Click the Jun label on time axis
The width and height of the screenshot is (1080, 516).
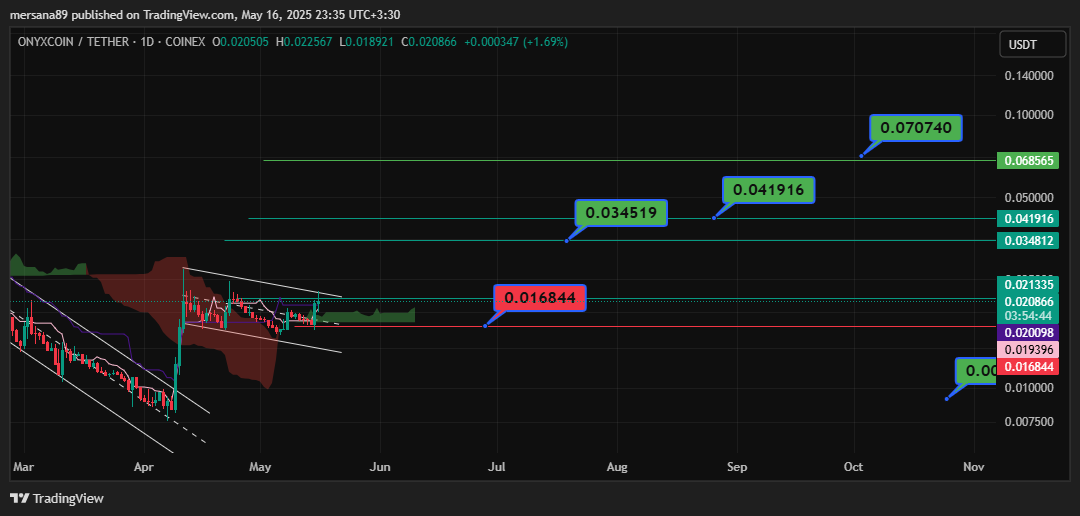pyautogui.click(x=380, y=467)
